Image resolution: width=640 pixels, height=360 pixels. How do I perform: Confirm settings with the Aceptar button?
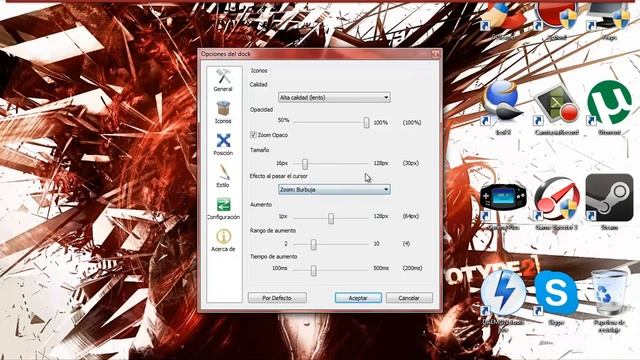point(358,298)
